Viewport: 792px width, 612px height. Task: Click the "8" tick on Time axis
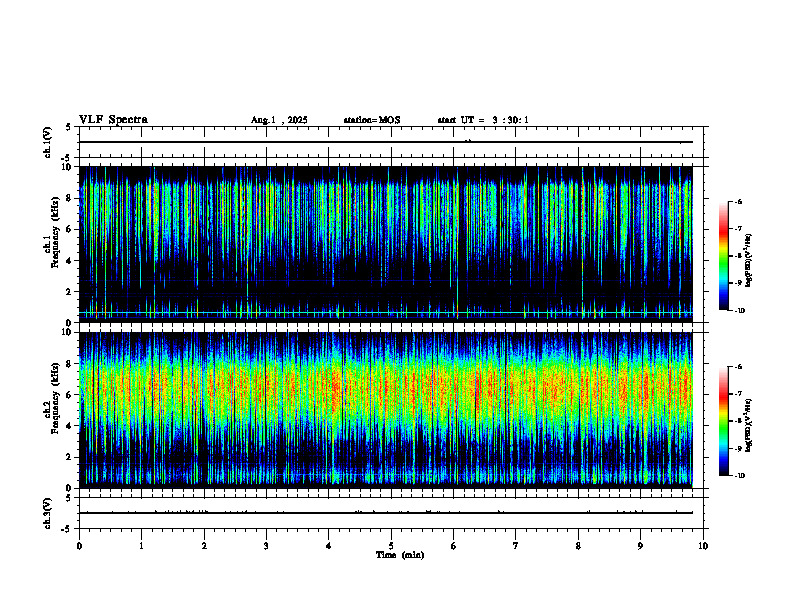(578, 546)
